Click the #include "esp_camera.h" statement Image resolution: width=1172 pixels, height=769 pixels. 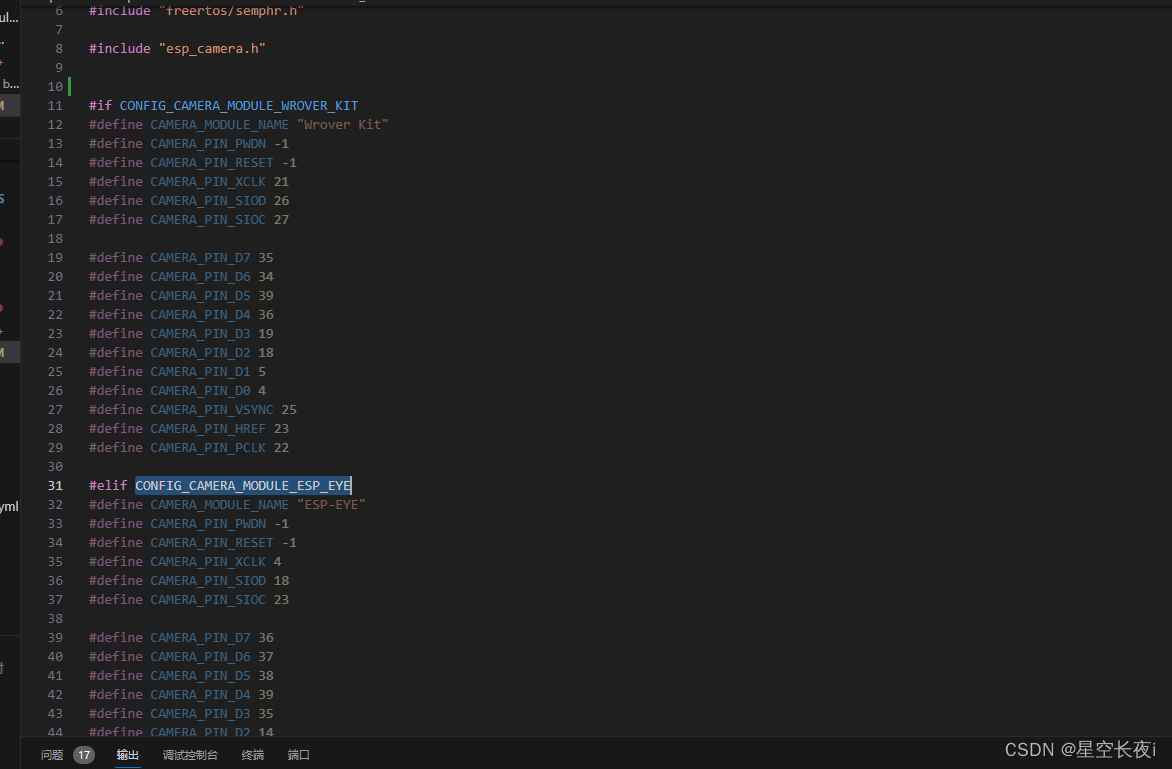point(176,48)
